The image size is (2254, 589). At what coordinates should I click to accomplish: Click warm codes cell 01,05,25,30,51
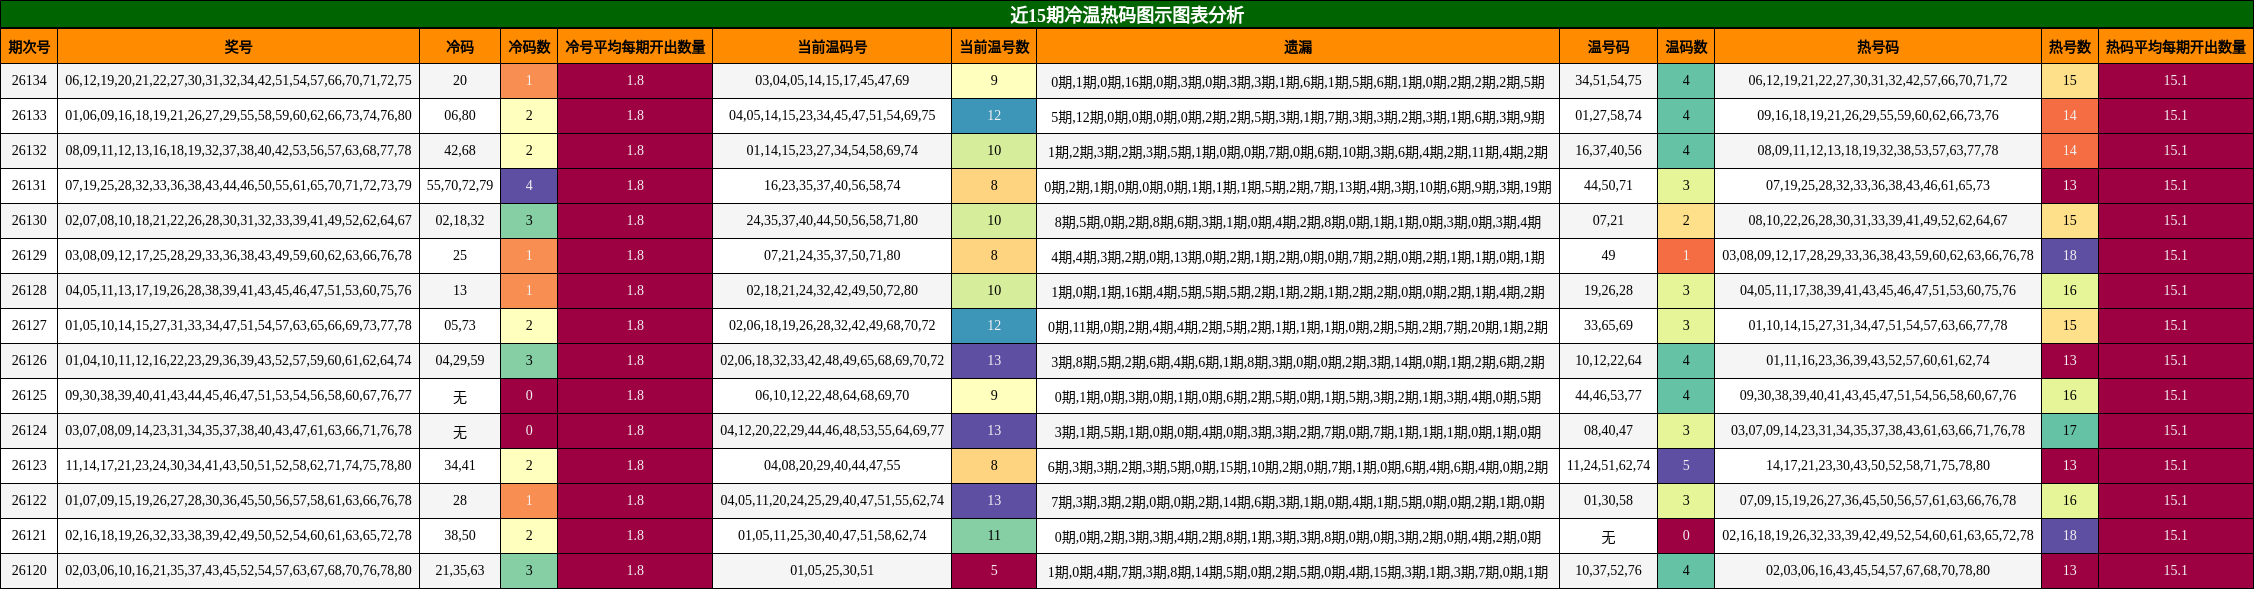point(832,571)
